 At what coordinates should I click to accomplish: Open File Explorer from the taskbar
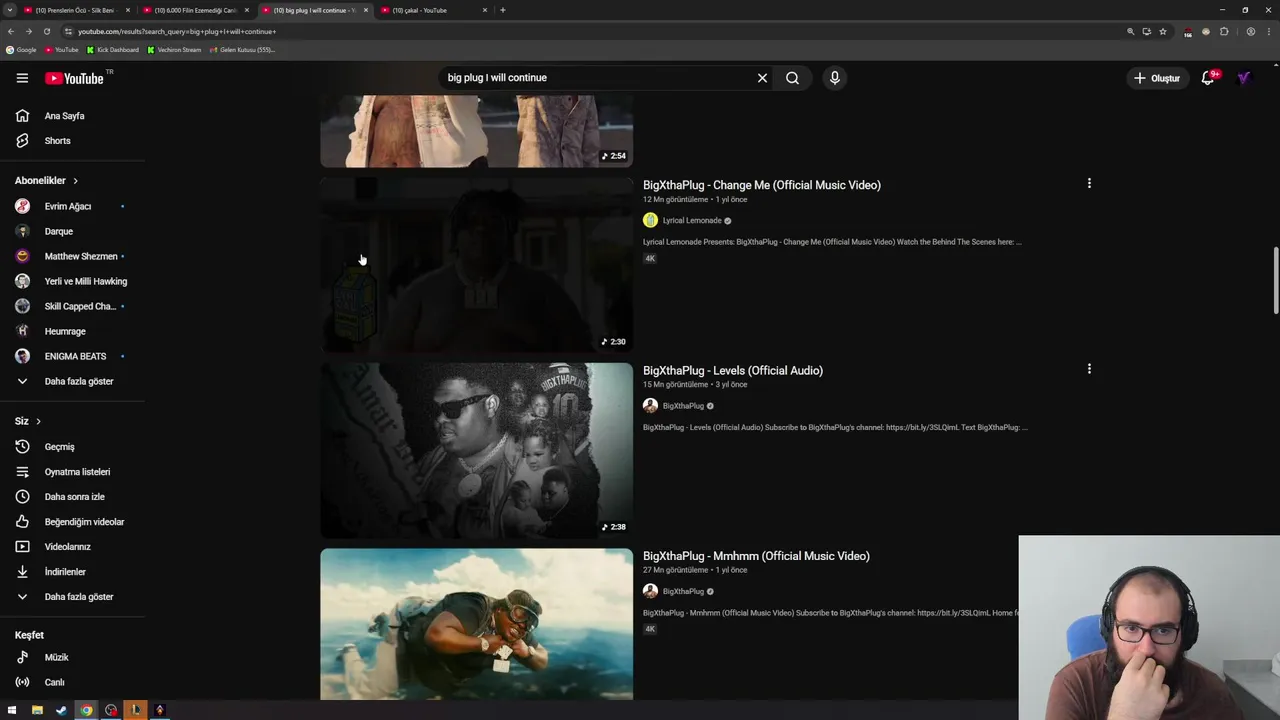pos(37,710)
